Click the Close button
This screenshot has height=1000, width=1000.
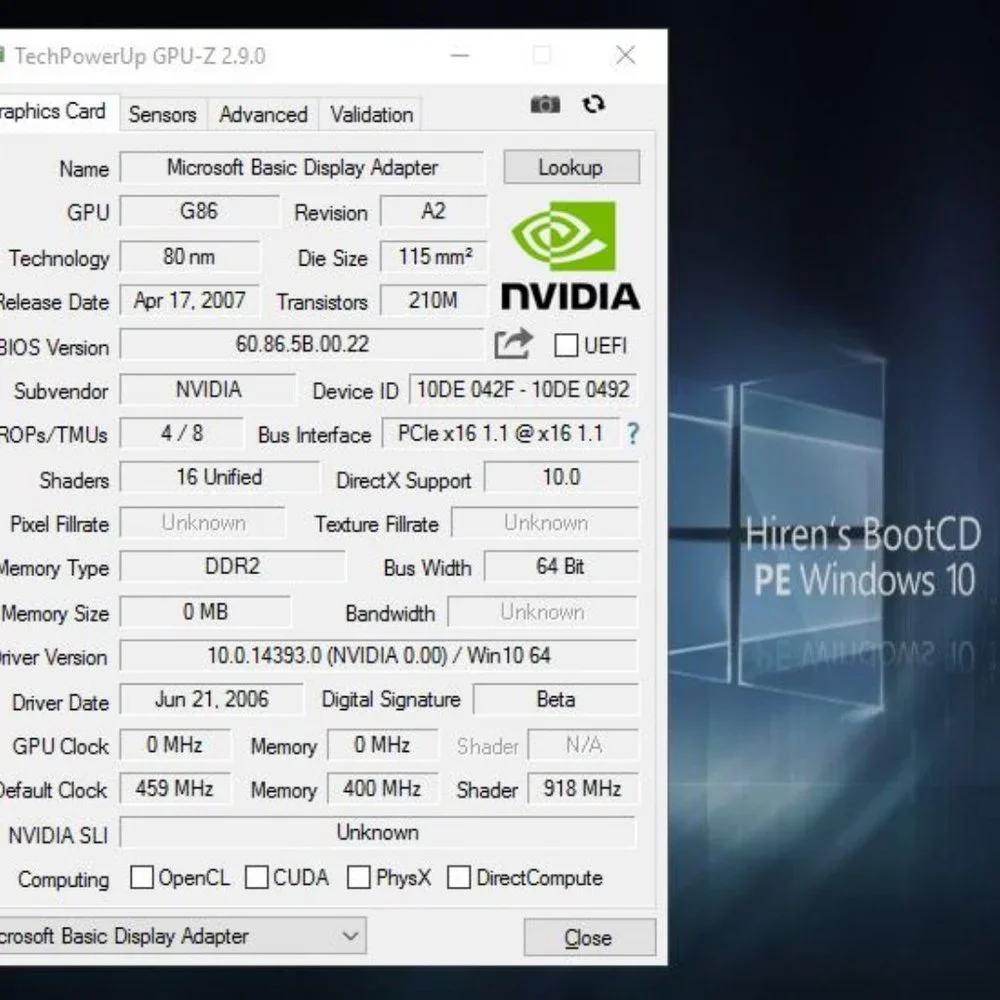[x=589, y=938]
